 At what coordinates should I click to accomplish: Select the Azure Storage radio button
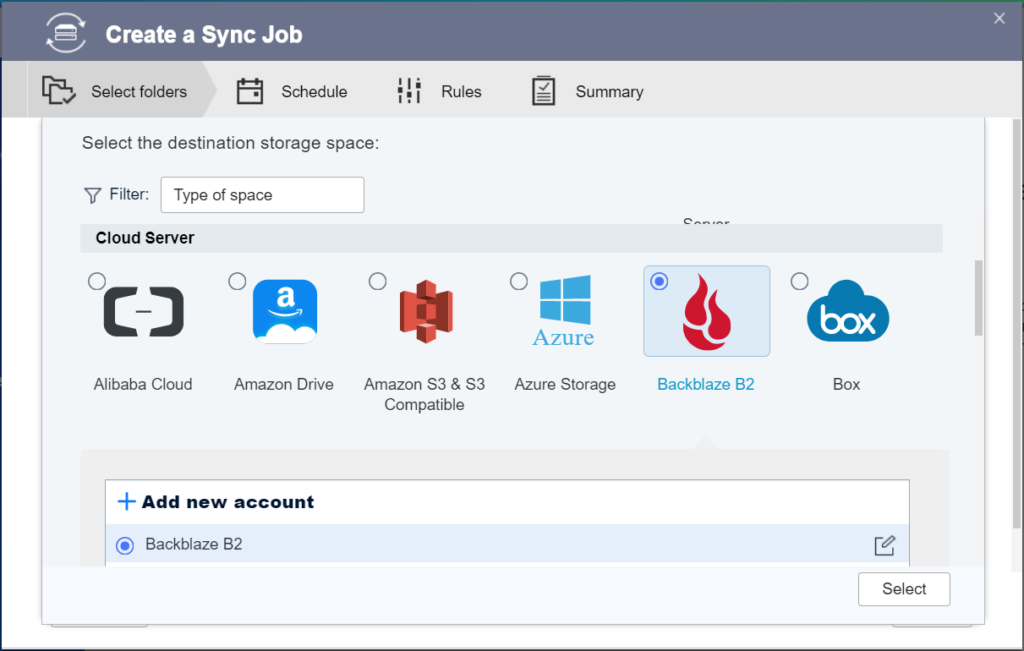click(x=519, y=281)
